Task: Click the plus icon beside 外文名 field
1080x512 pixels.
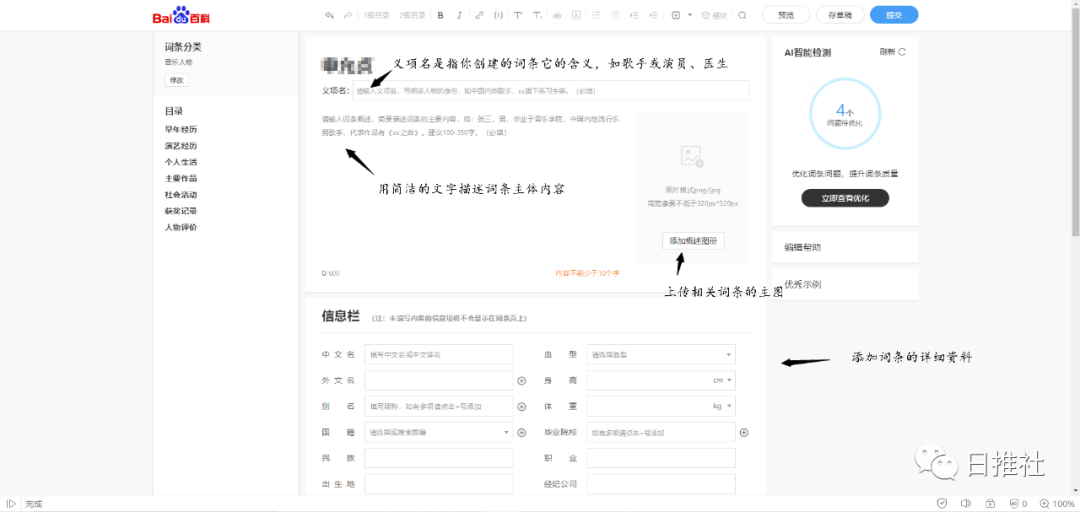Action: [521, 381]
